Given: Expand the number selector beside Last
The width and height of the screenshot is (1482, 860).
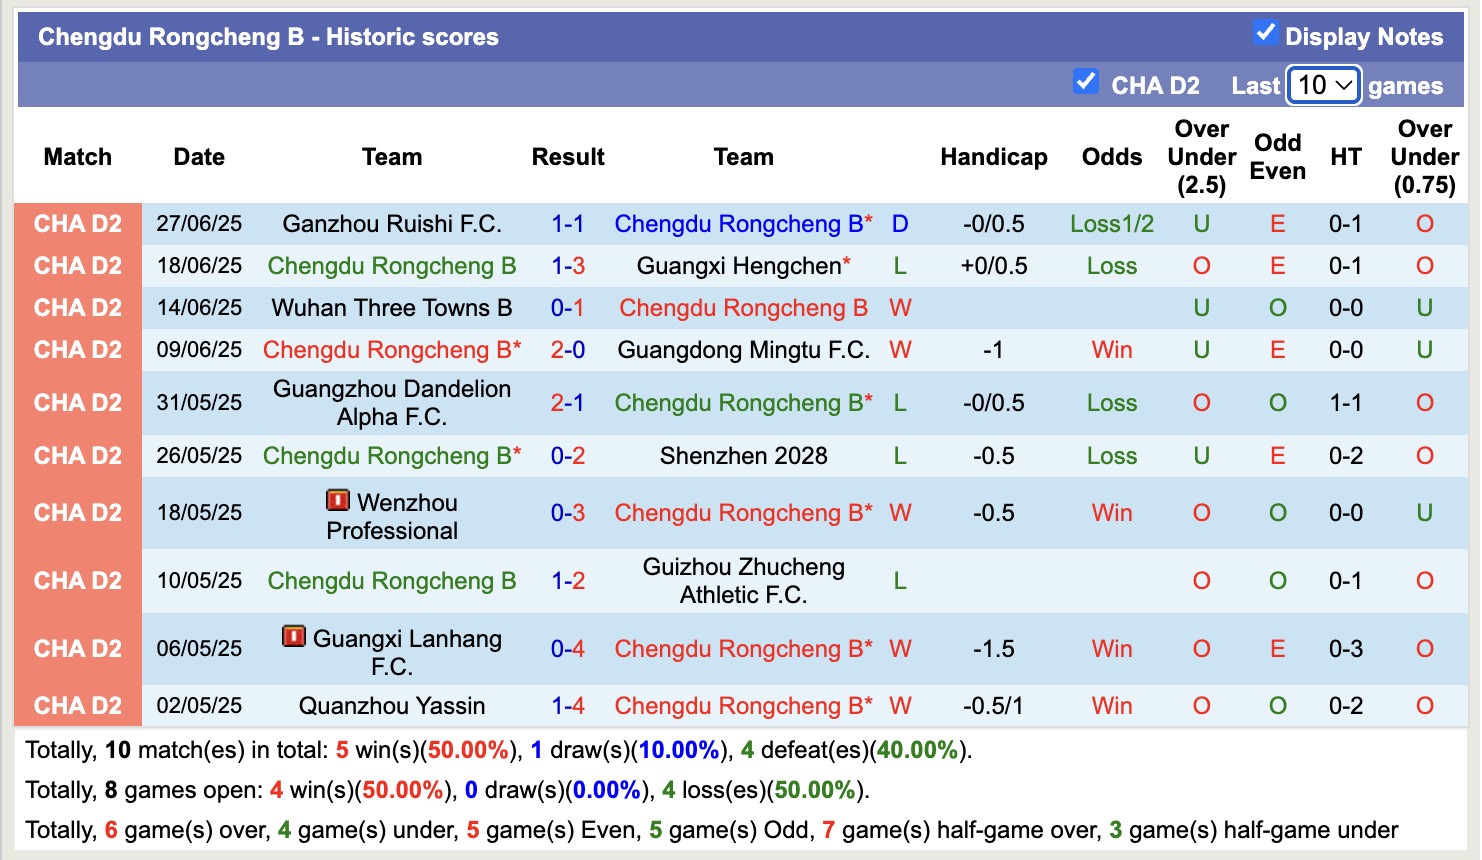Looking at the screenshot, I should pos(1322,86).
